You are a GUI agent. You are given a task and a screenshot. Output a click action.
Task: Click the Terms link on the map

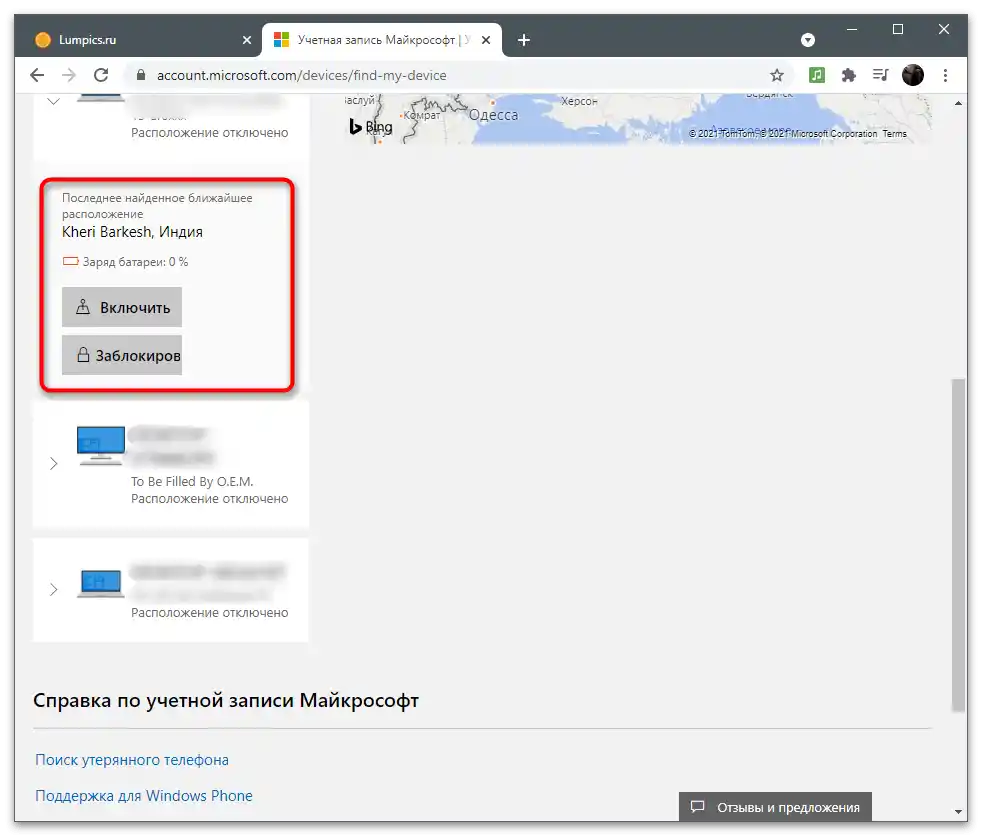[x=894, y=133]
